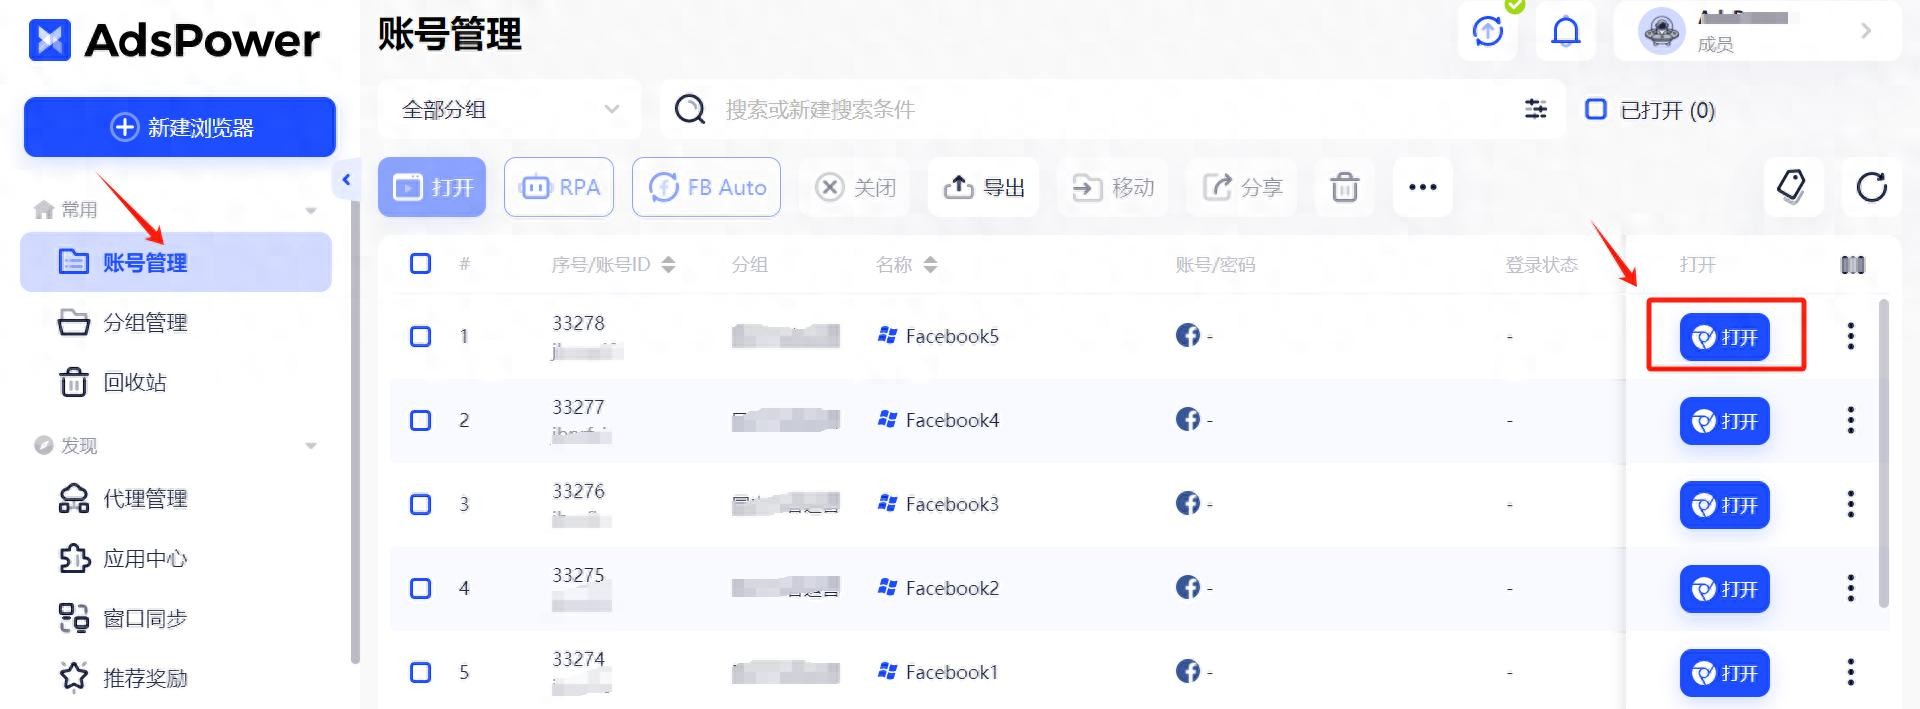Collapse the left sidebar arrow
The image size is (1920, 709).
pyautogui.click(x=346, y=180)
